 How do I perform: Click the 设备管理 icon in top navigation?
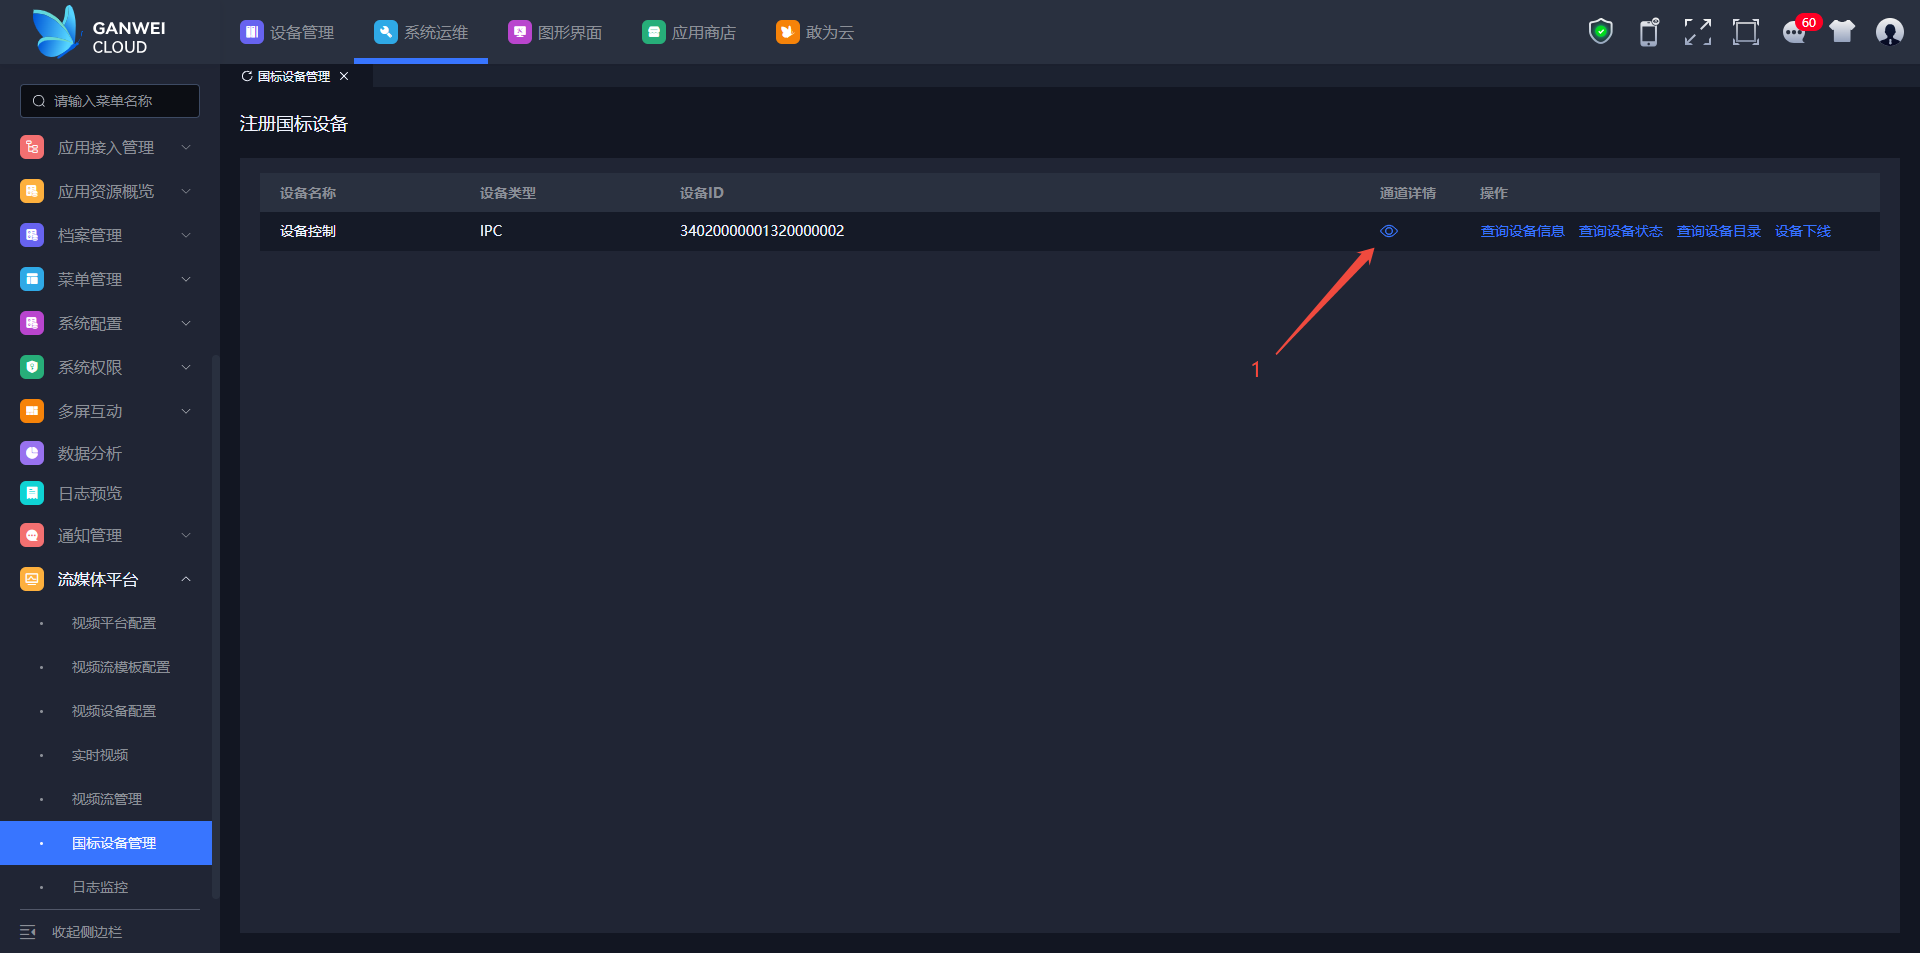coord(252,32)
